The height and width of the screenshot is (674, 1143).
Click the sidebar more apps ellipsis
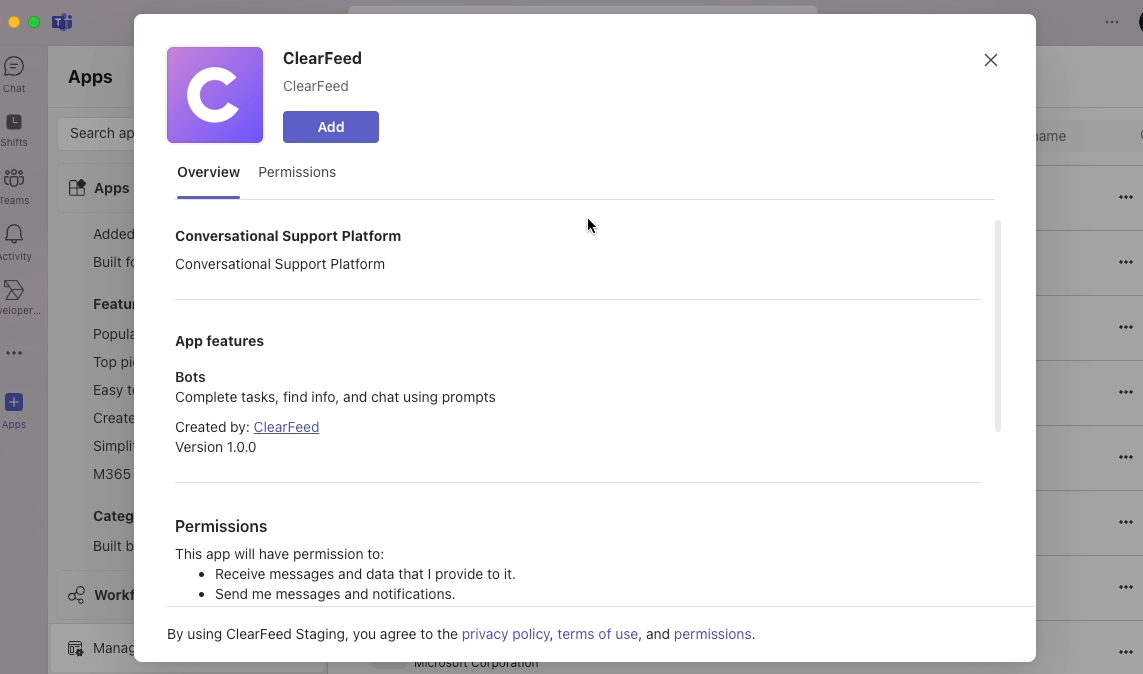coord(14,353)
